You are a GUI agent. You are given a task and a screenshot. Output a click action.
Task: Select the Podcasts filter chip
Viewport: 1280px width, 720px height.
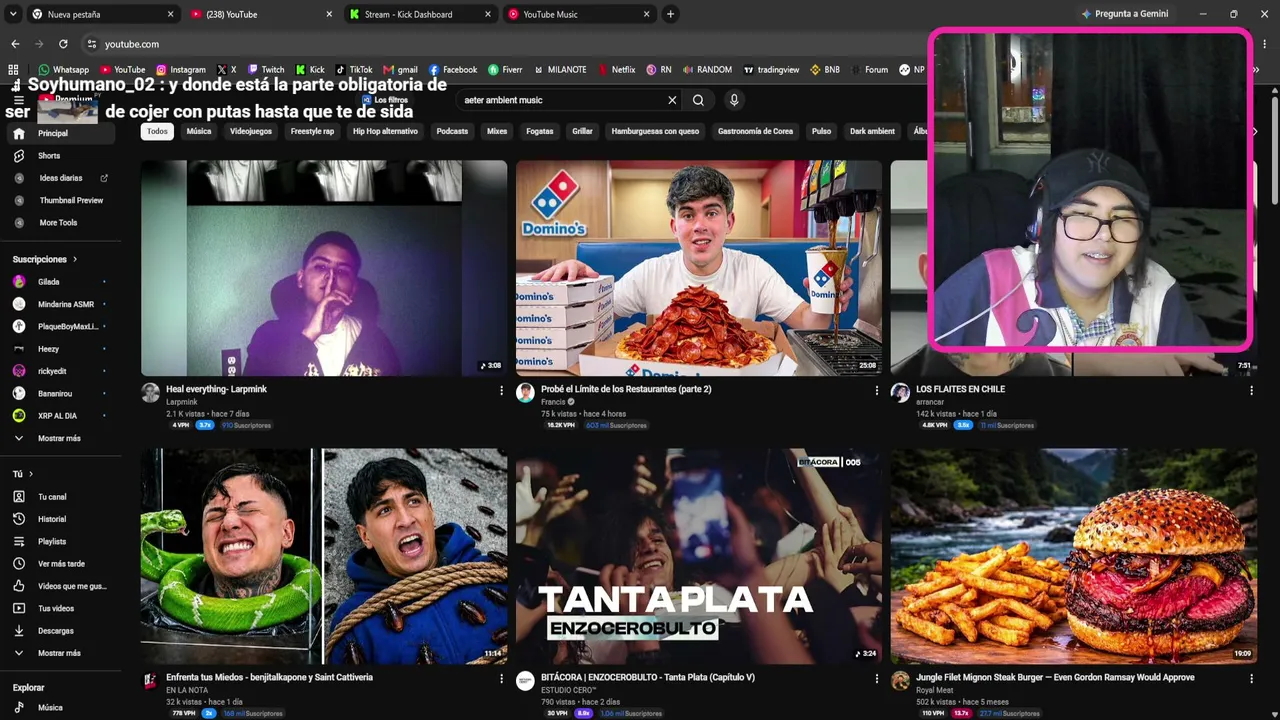452,131
